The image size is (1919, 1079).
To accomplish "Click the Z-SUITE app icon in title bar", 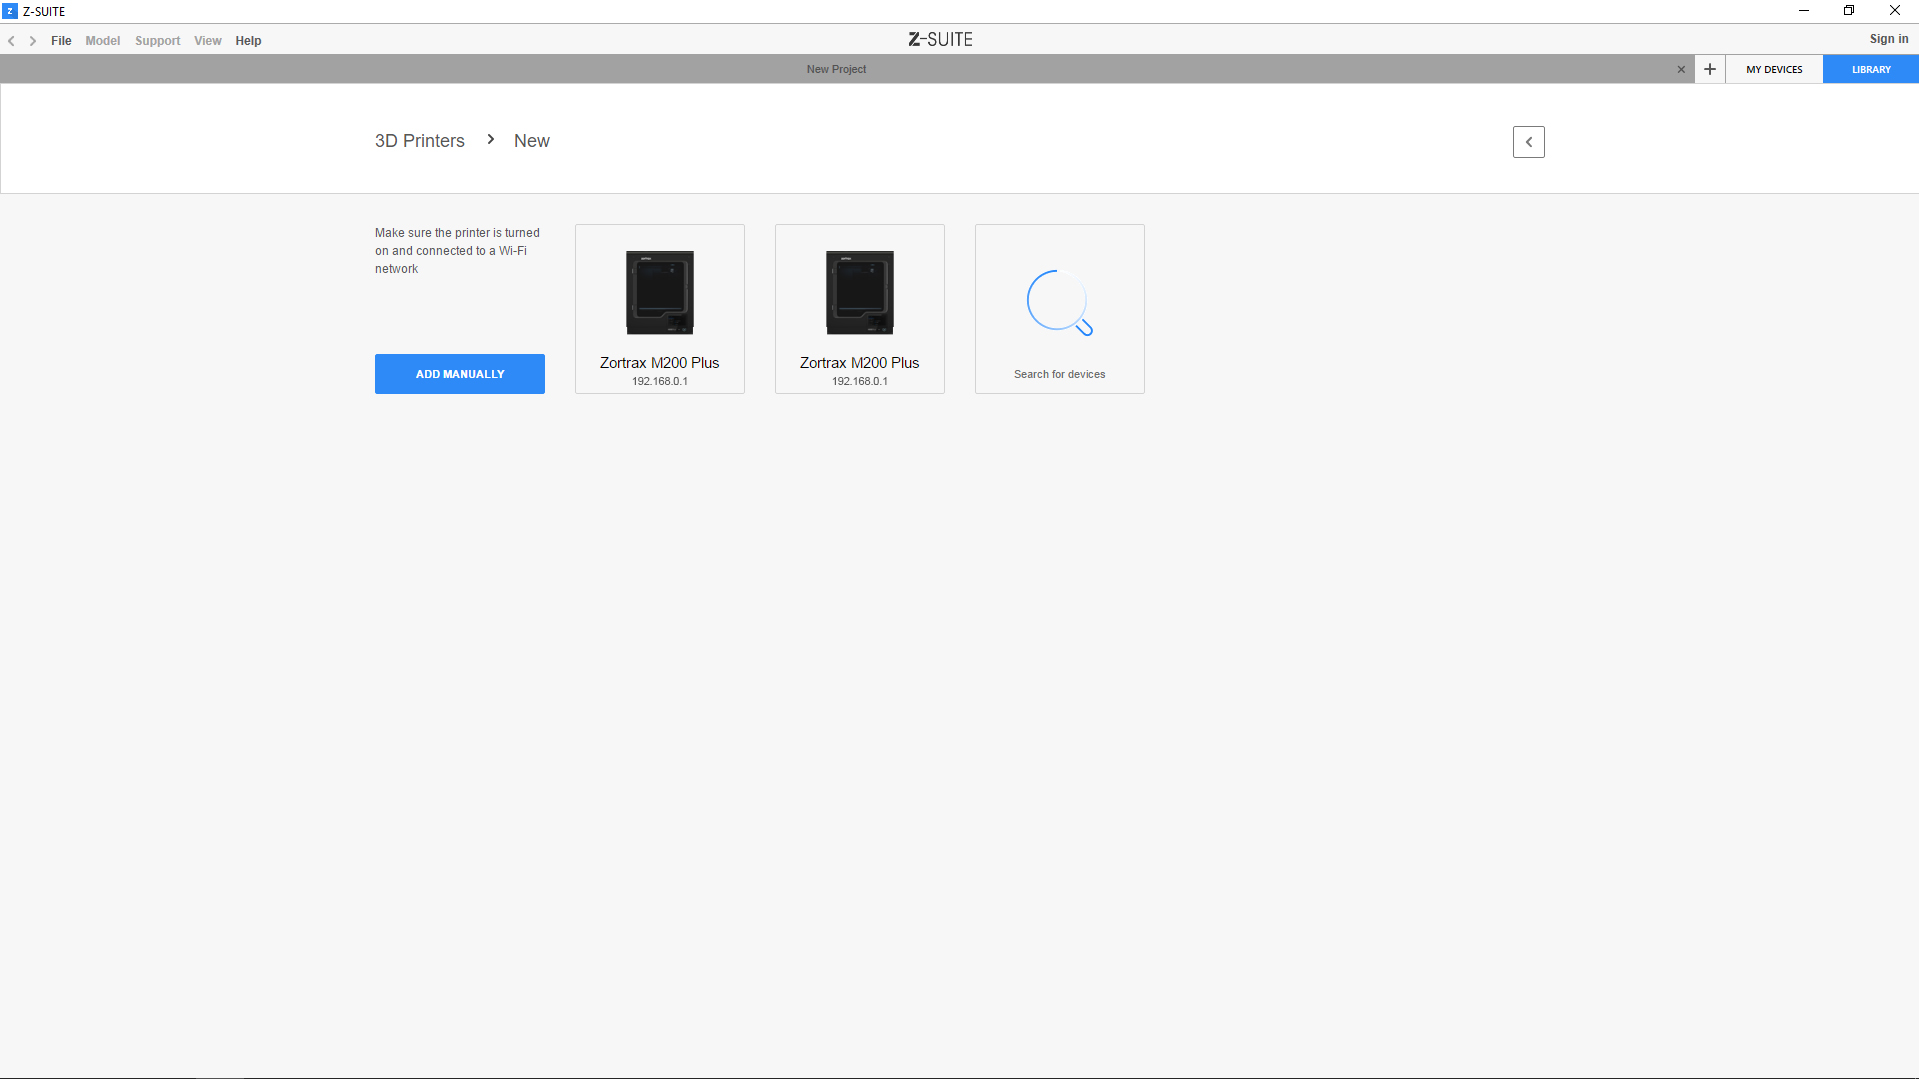I will tap(10, 11).
